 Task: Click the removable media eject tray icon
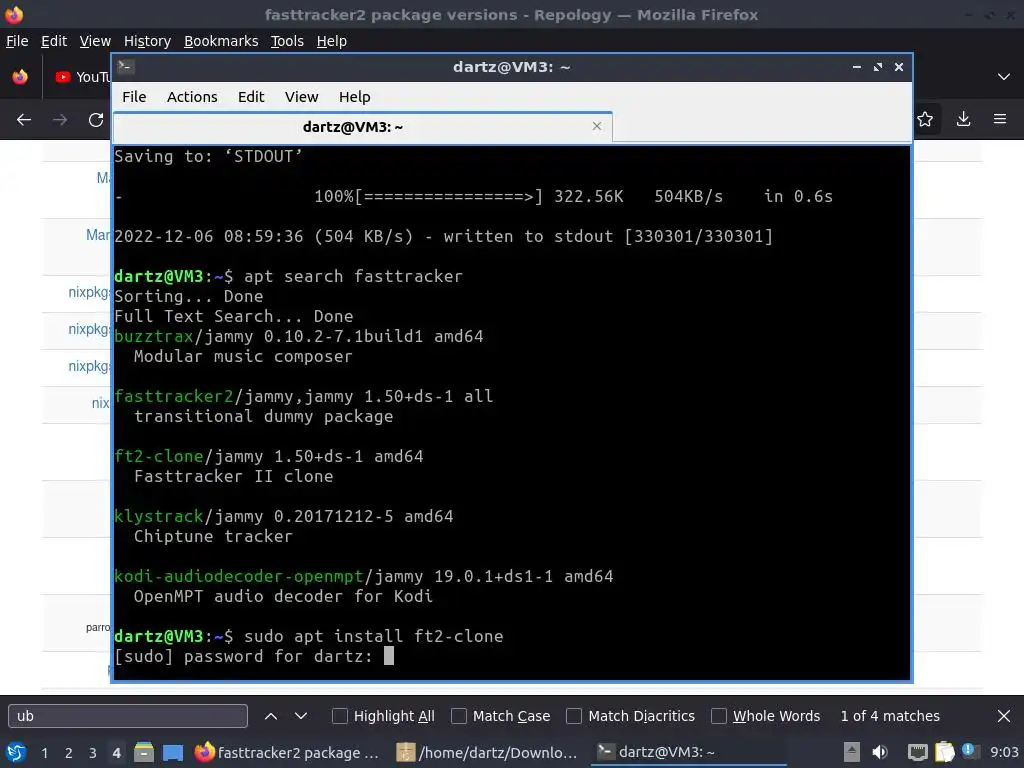point(852,752)
